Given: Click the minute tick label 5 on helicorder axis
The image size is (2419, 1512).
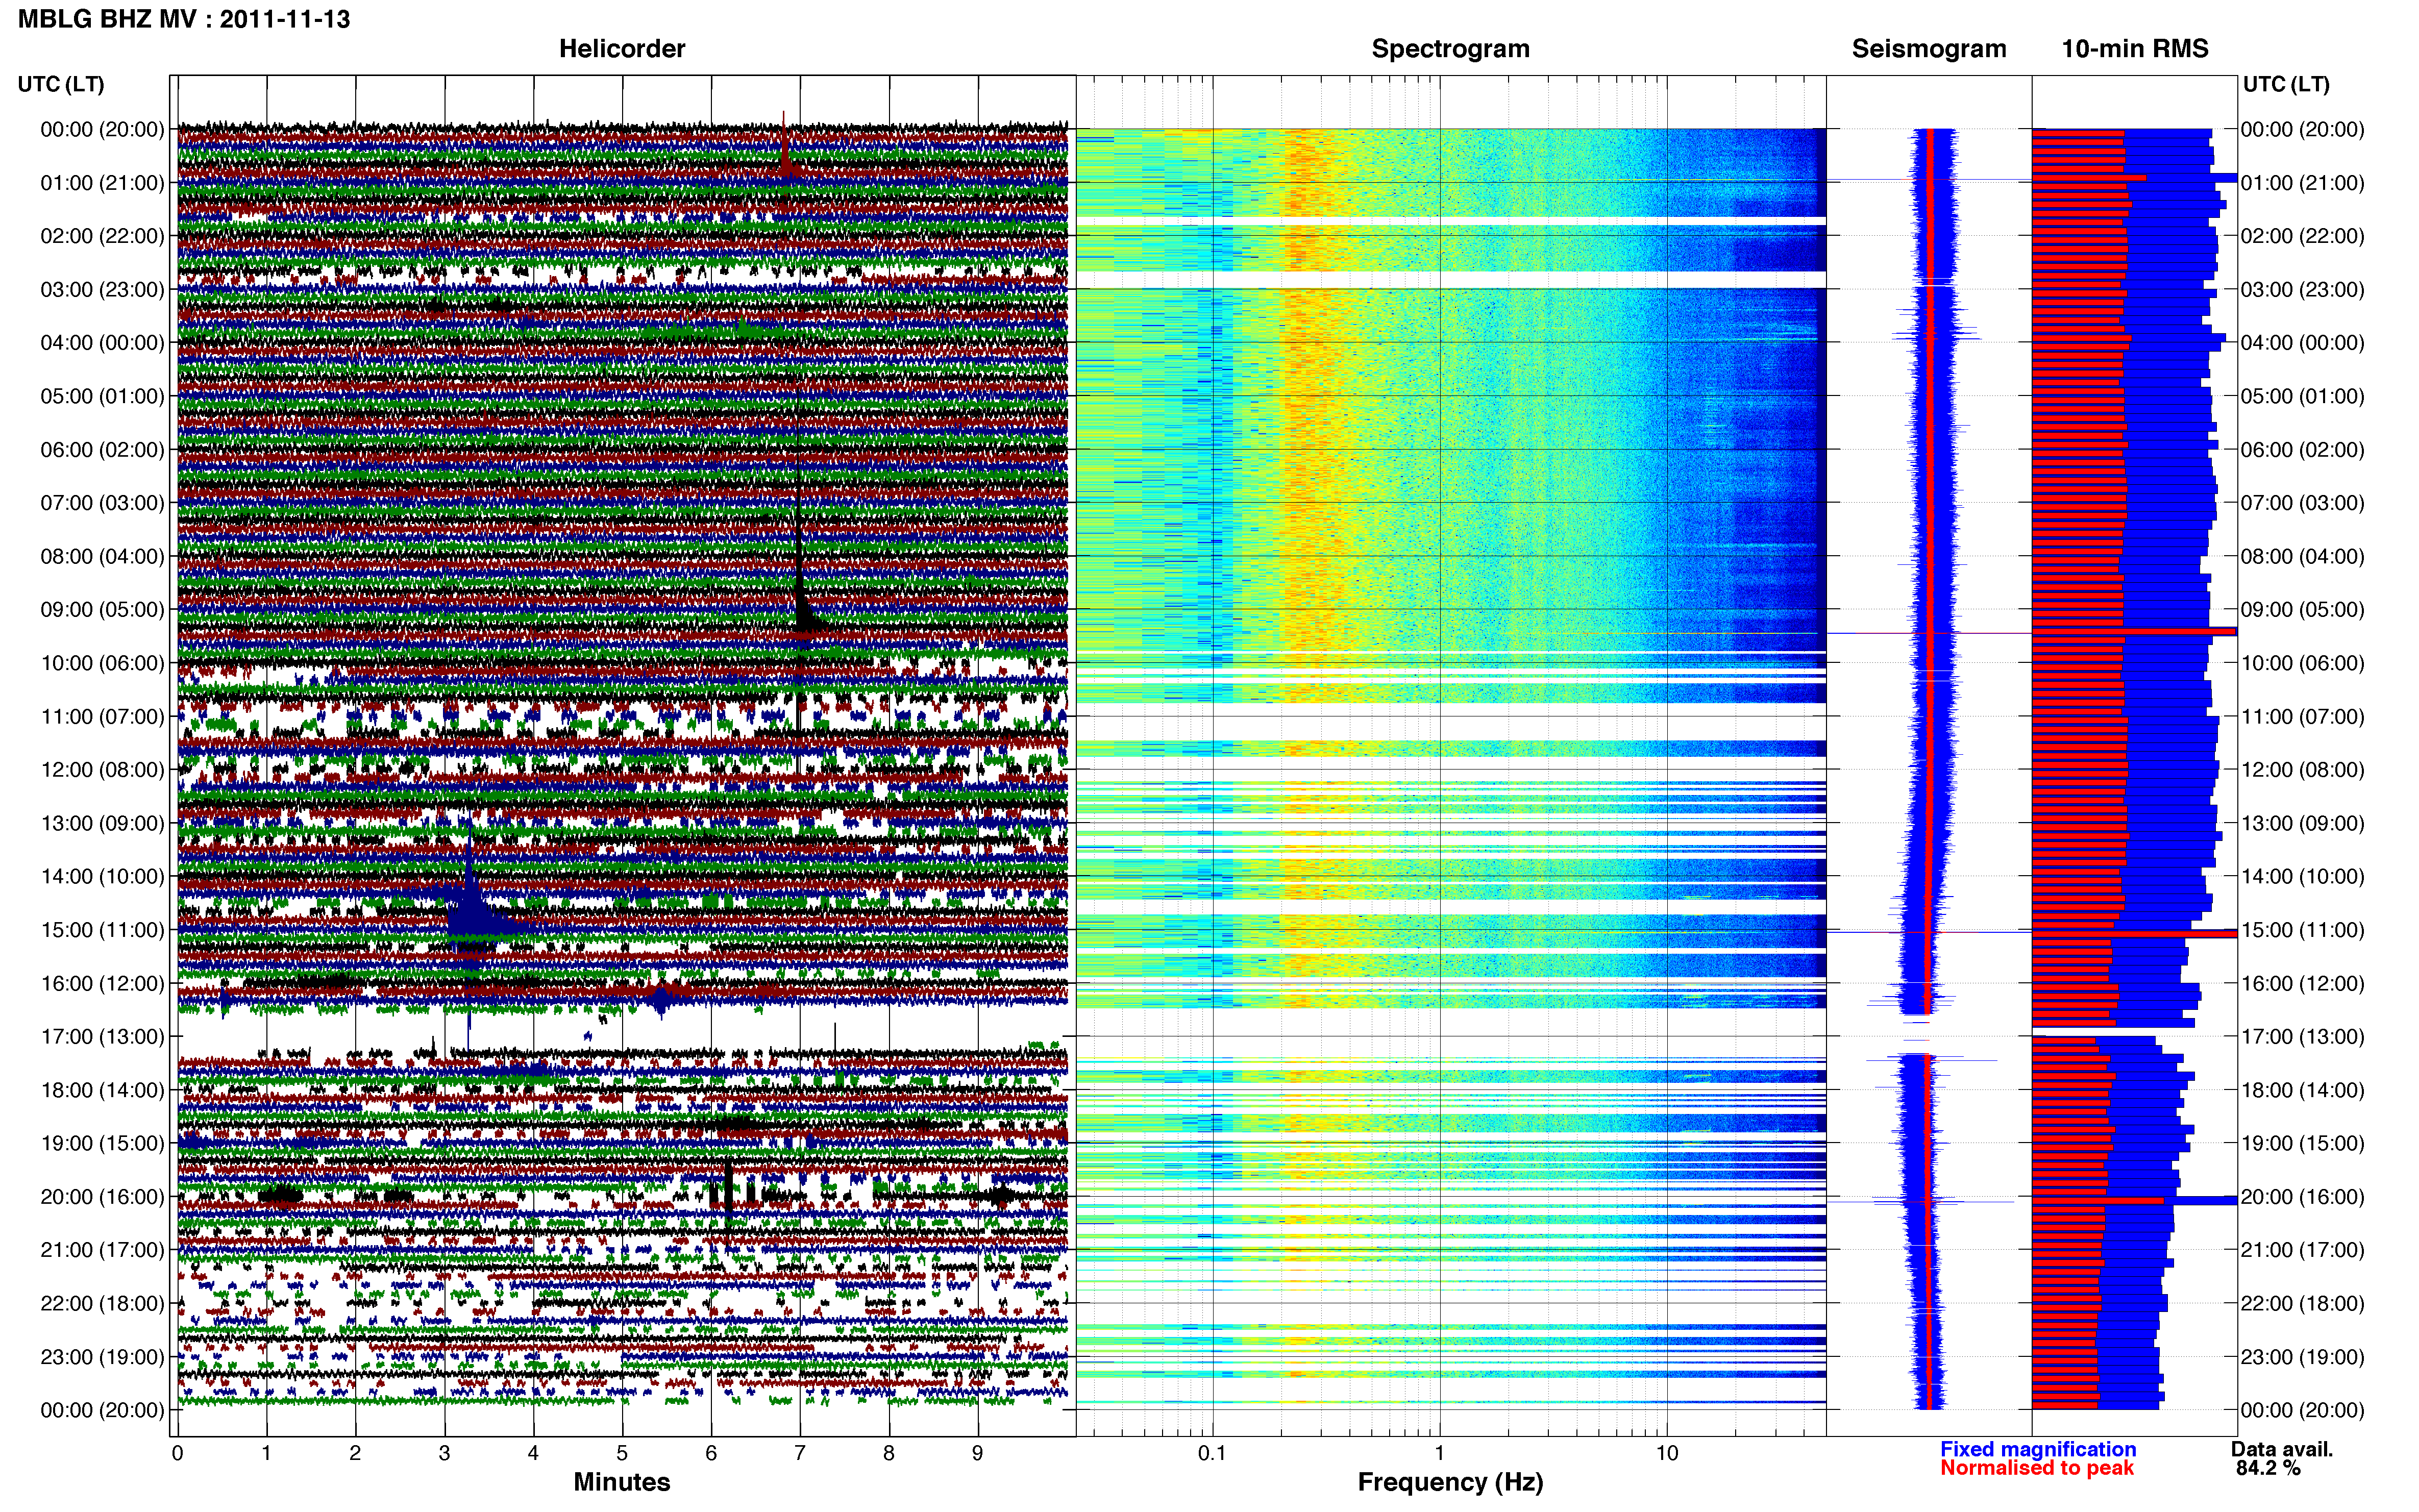Looking at the screenshot, I should (x=622, y=1453).
